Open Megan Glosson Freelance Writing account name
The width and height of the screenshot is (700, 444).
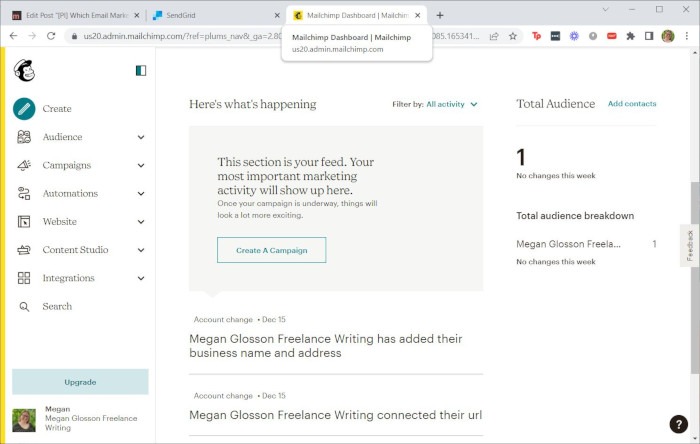(x=91, y=423)
